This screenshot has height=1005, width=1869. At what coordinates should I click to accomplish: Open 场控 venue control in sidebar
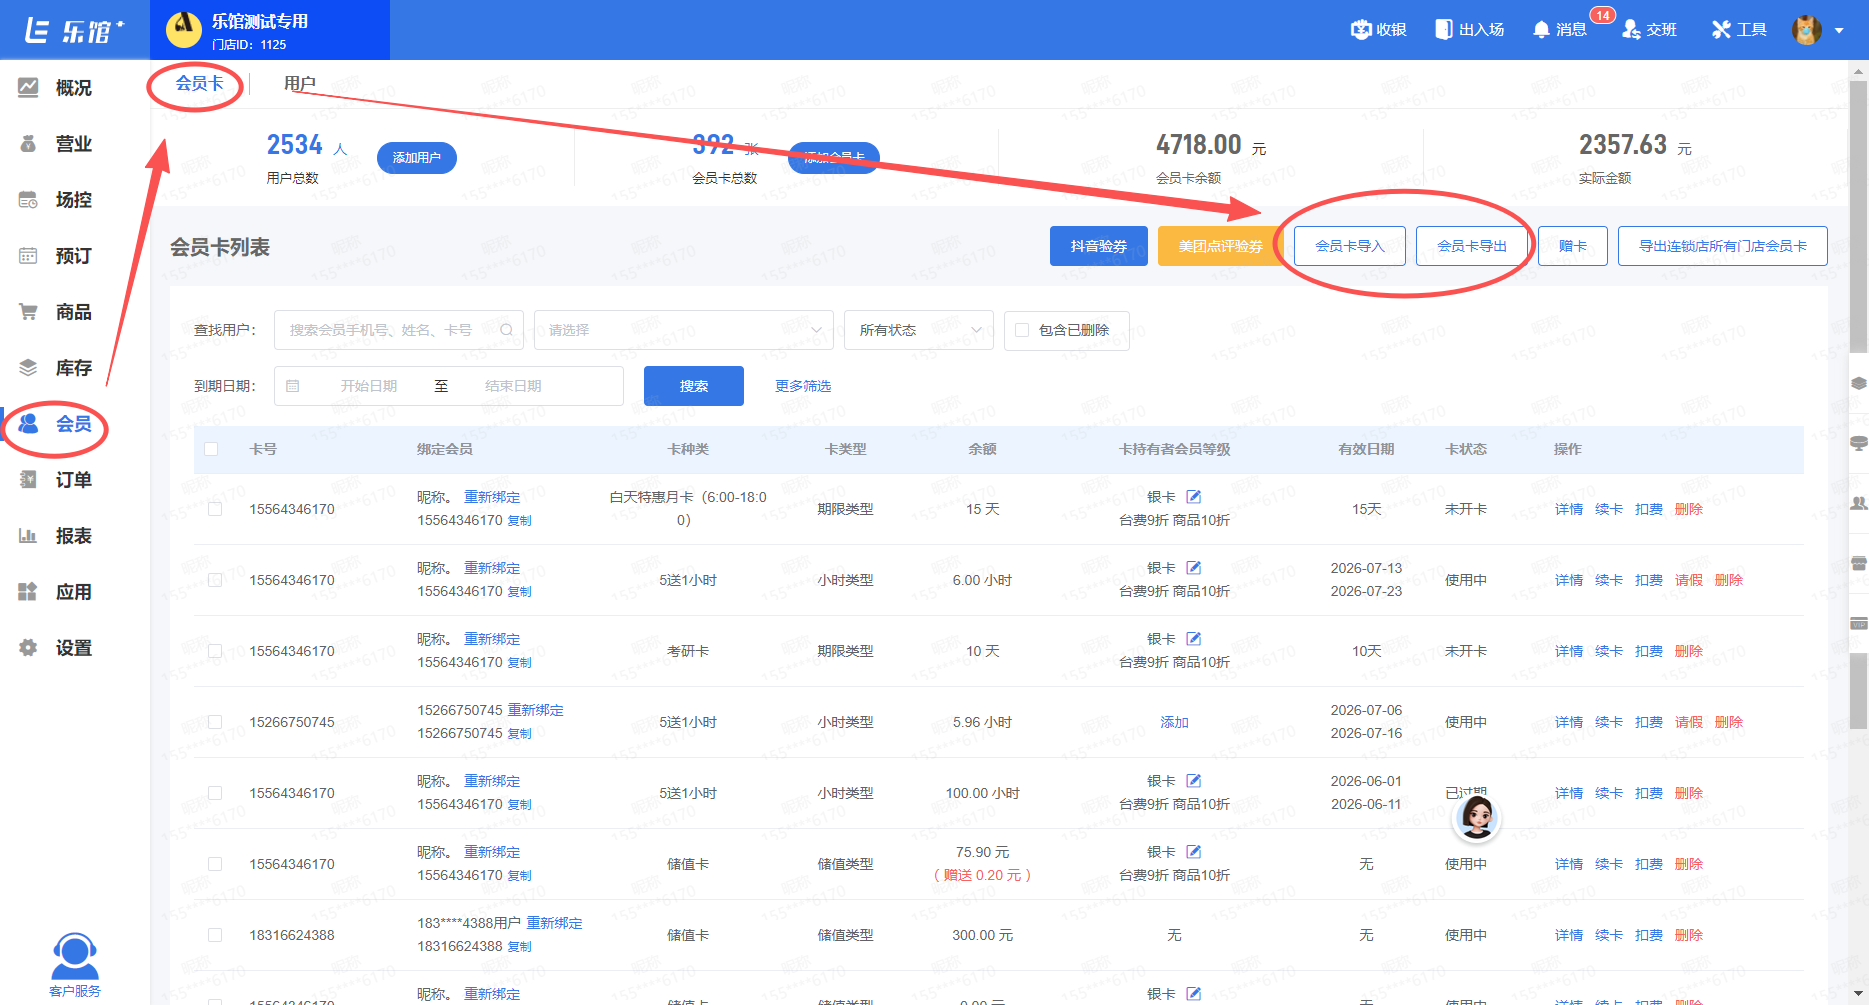[74, 200]
